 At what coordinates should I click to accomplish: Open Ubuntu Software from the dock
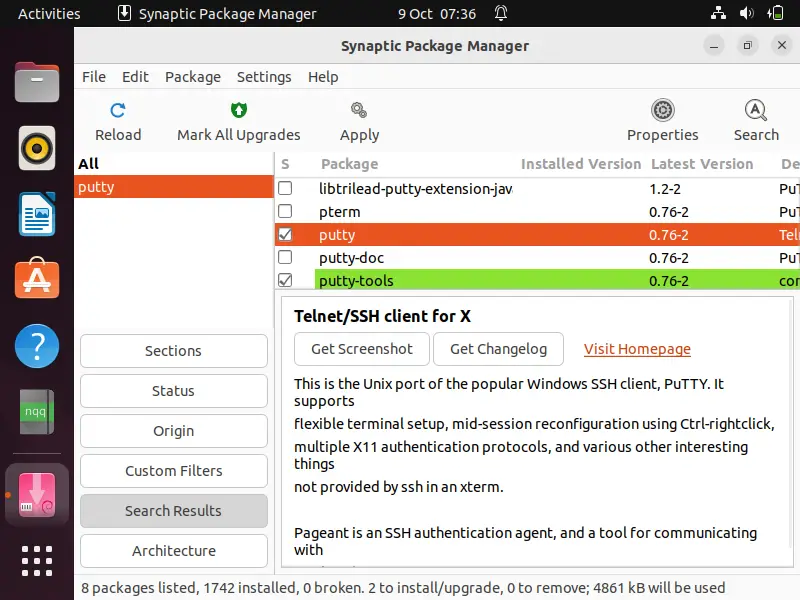(x=37, y=278)
